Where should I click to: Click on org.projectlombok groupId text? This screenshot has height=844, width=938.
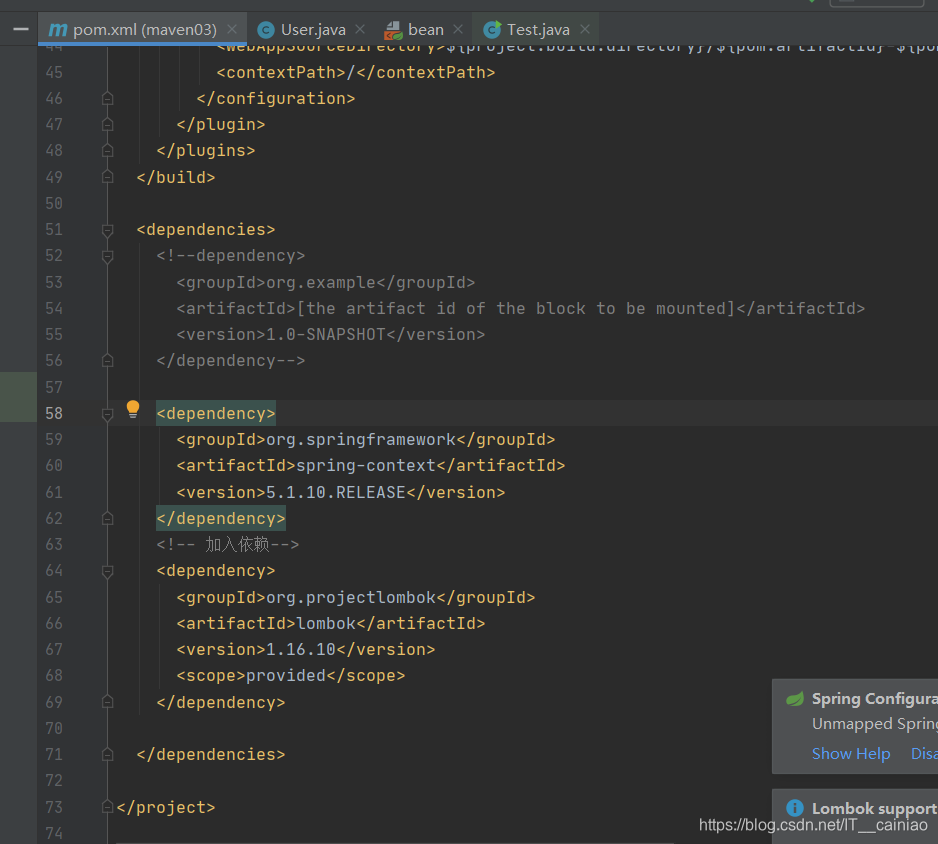pyautogui.click(x=351, y=597)
